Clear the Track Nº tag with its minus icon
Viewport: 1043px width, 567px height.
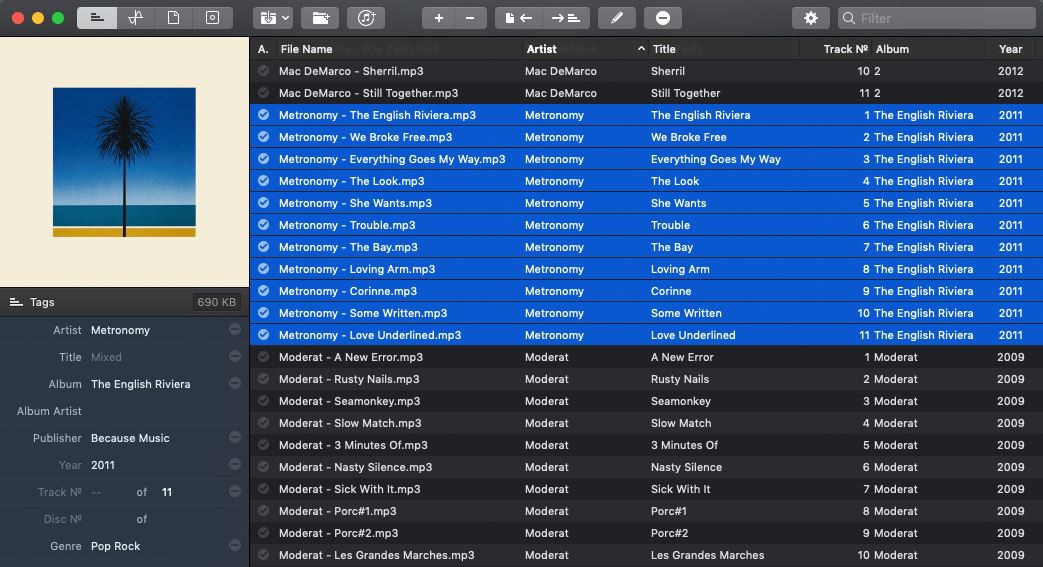pos(235,491)
